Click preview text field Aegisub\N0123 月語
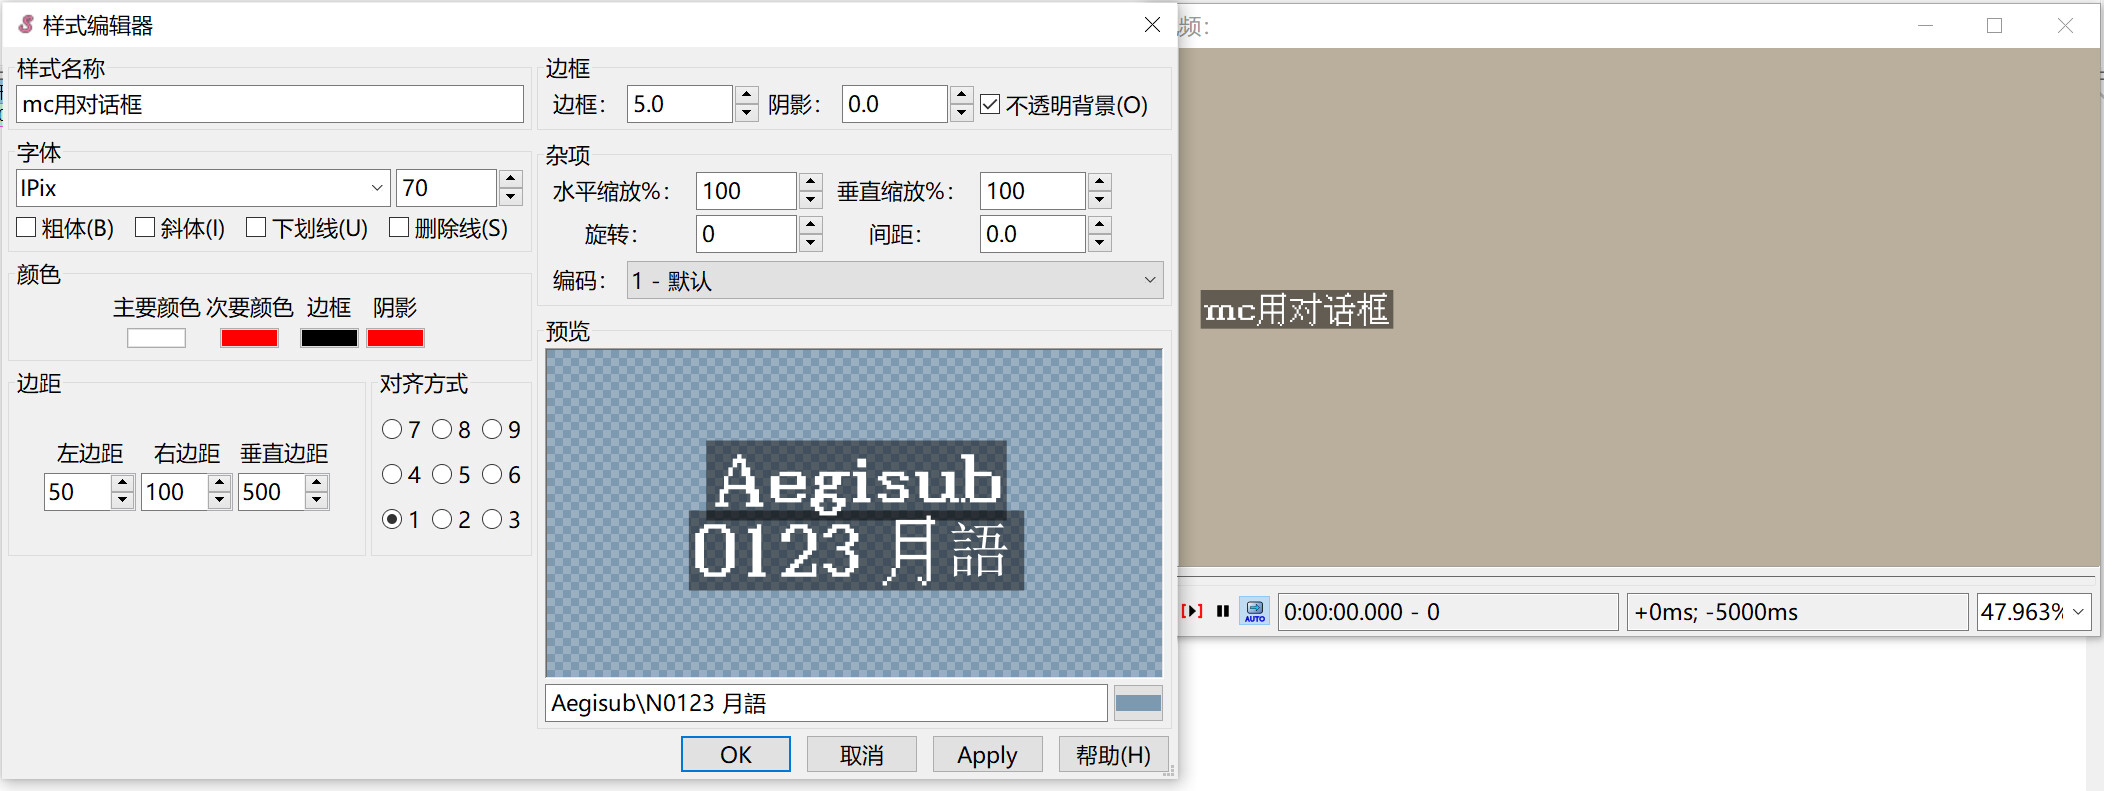 [826, 703]
